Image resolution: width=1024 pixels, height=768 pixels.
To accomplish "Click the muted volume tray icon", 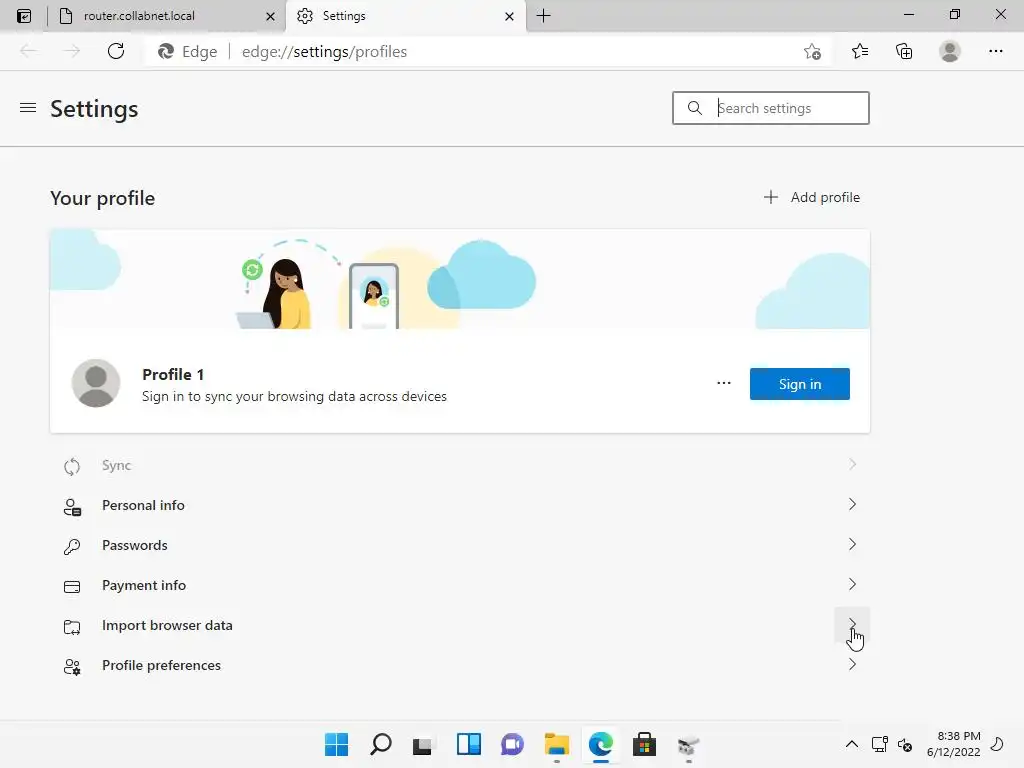I will click(905, 744).
